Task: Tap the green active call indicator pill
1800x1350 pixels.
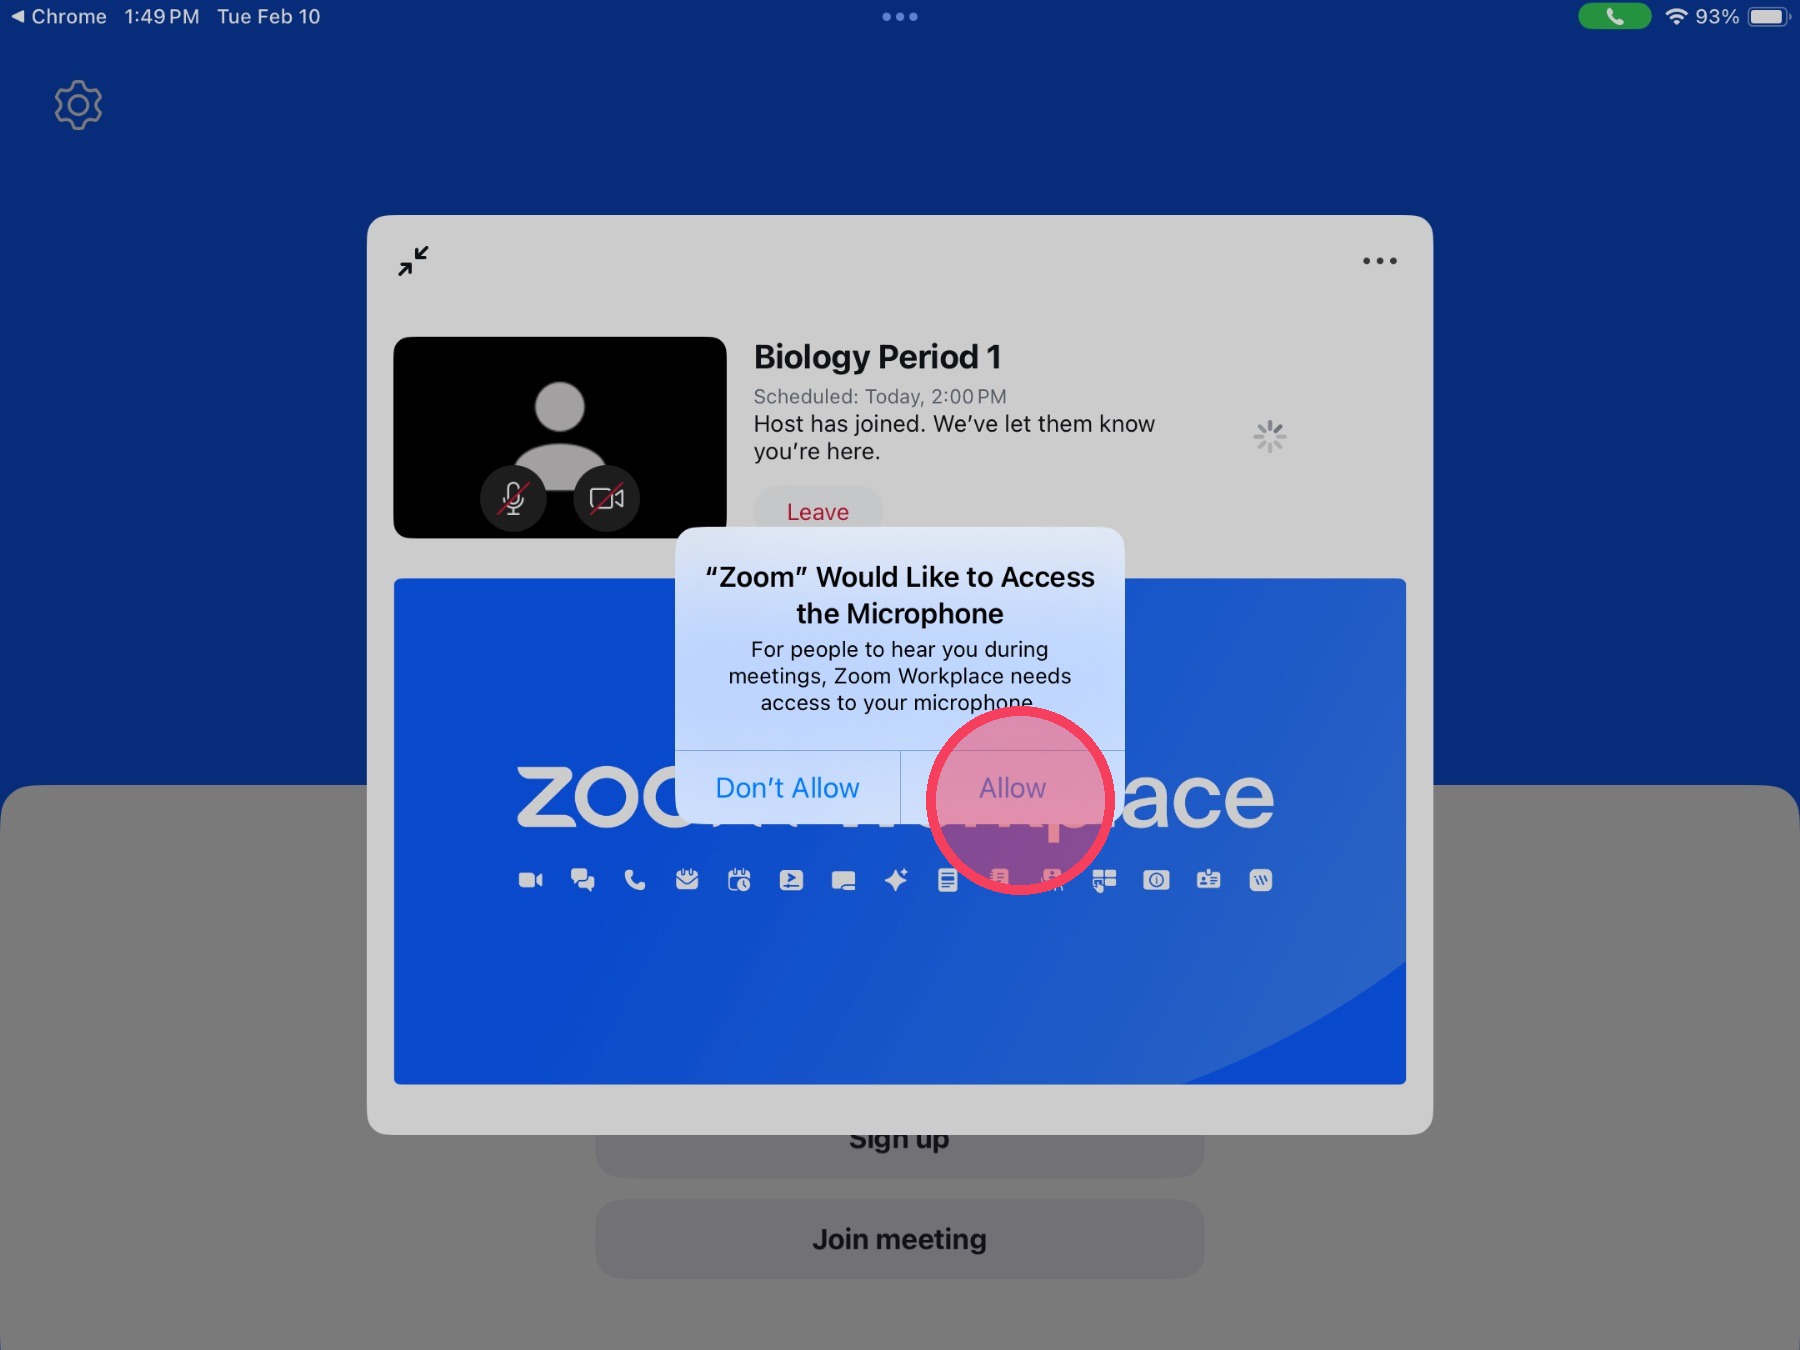Action: click(x=1614, y=17)
